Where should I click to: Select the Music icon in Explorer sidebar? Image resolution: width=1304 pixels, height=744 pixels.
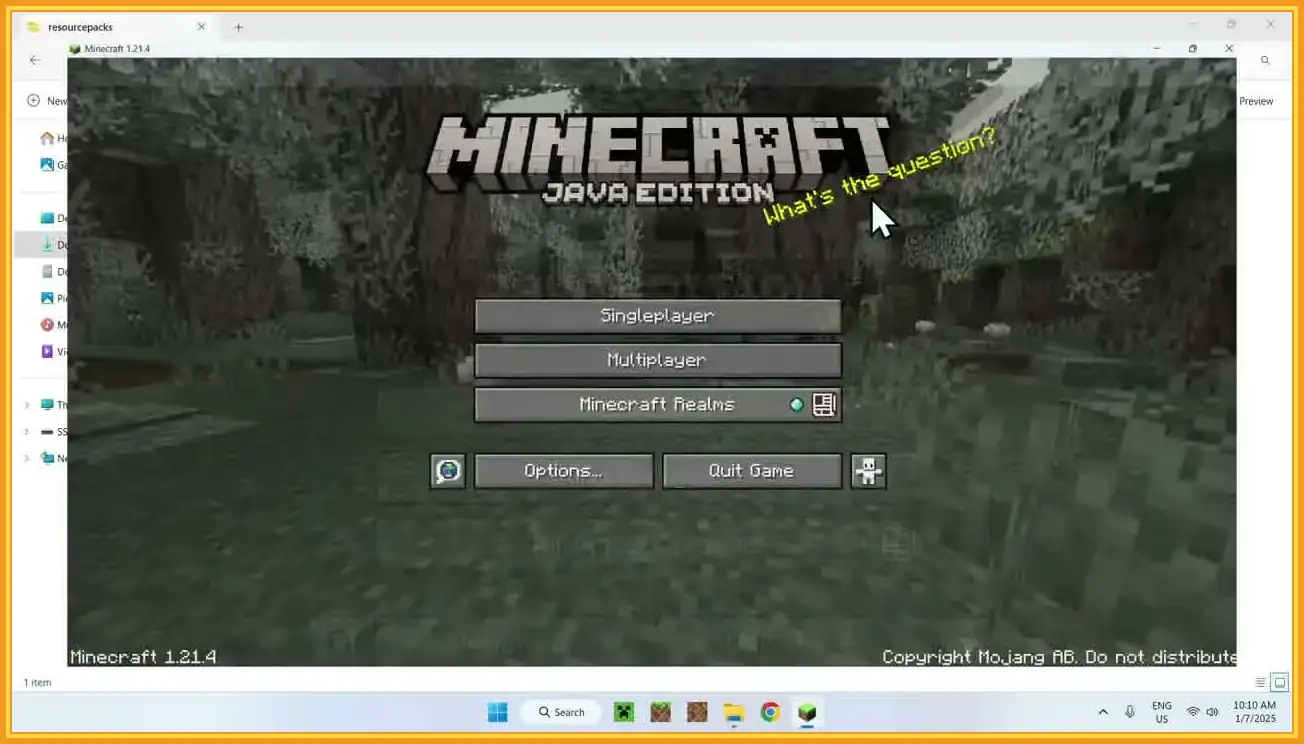click(x=47, y=325)
